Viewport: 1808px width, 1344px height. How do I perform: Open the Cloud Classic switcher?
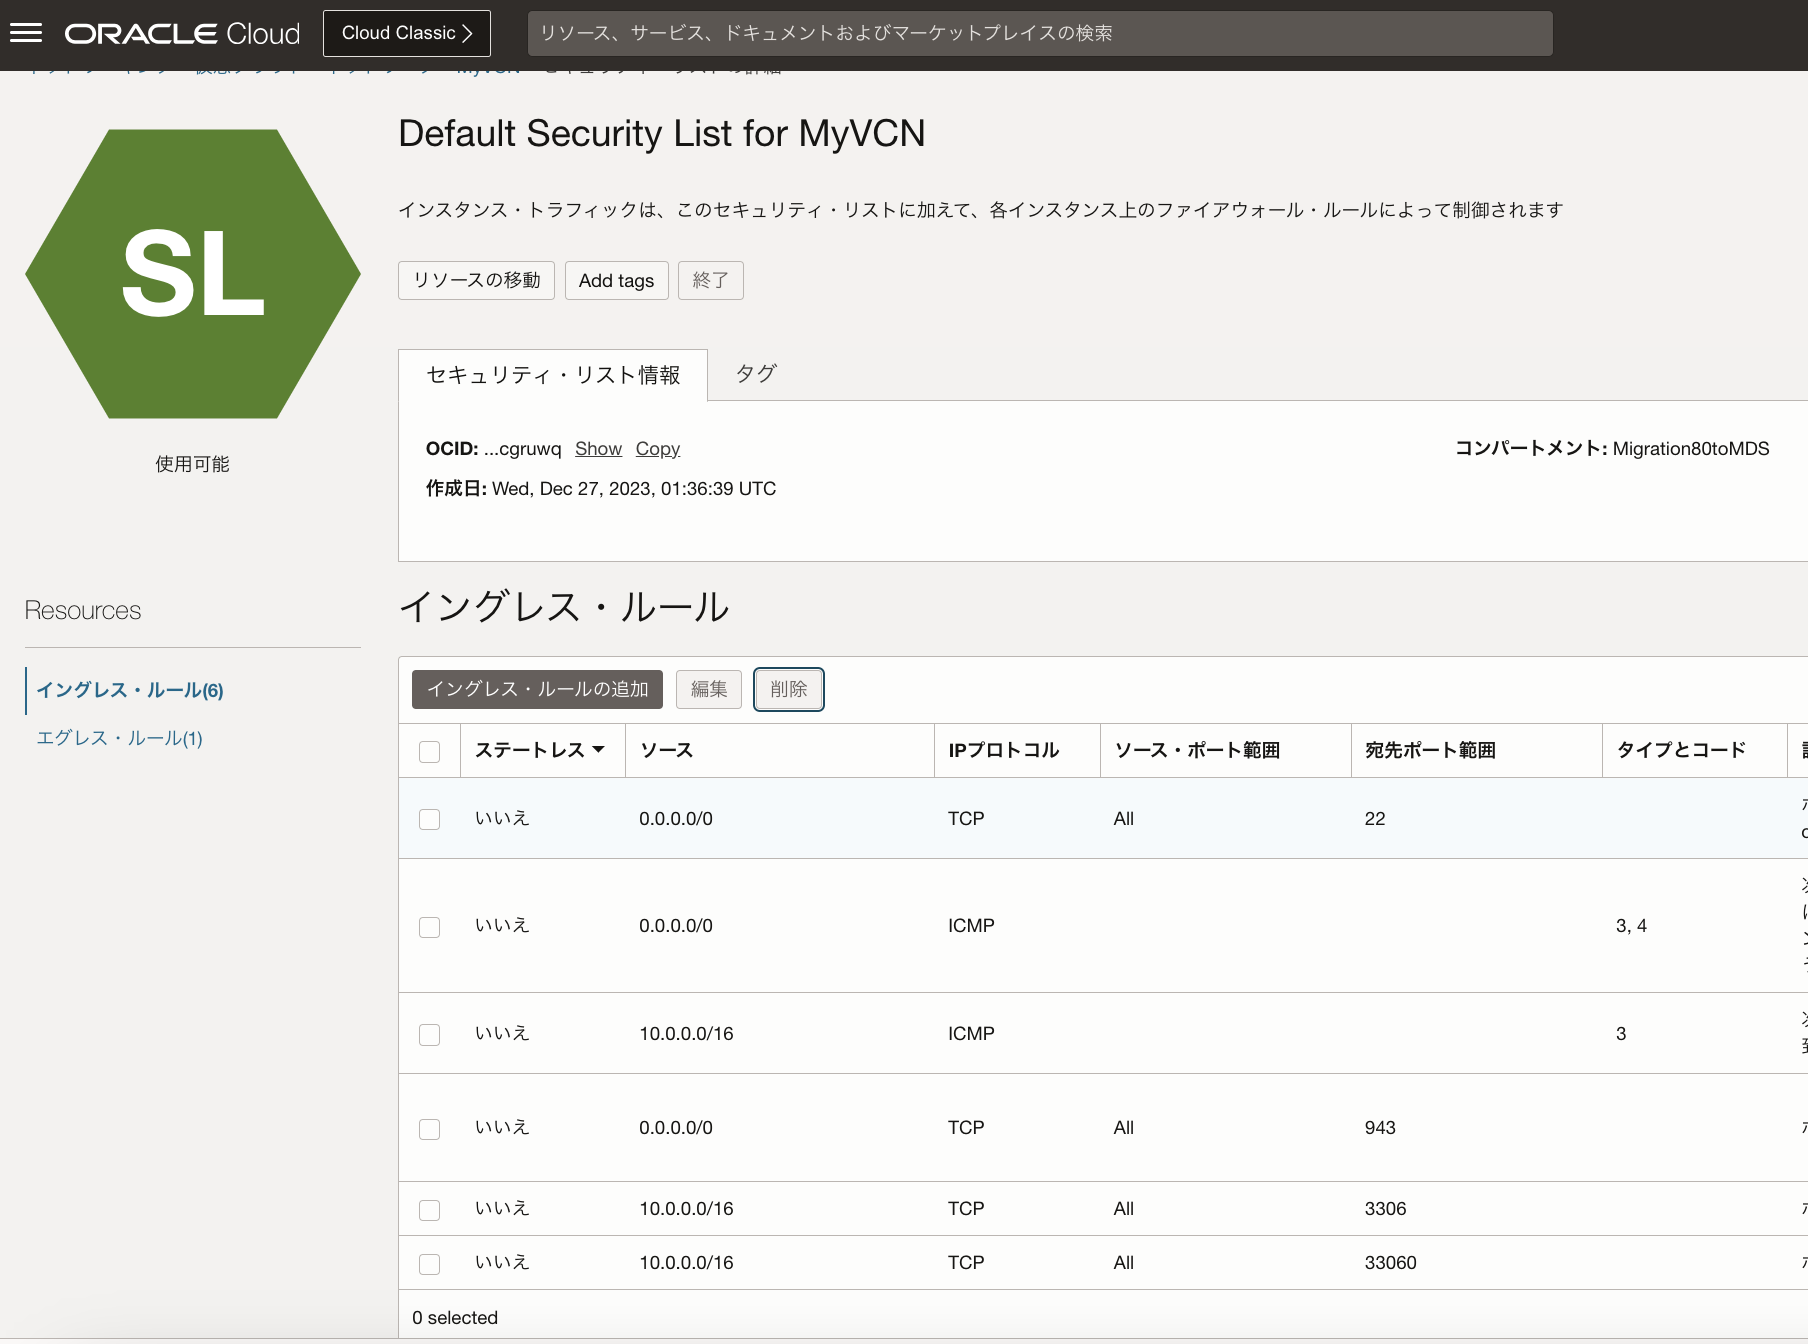[406, 33]
